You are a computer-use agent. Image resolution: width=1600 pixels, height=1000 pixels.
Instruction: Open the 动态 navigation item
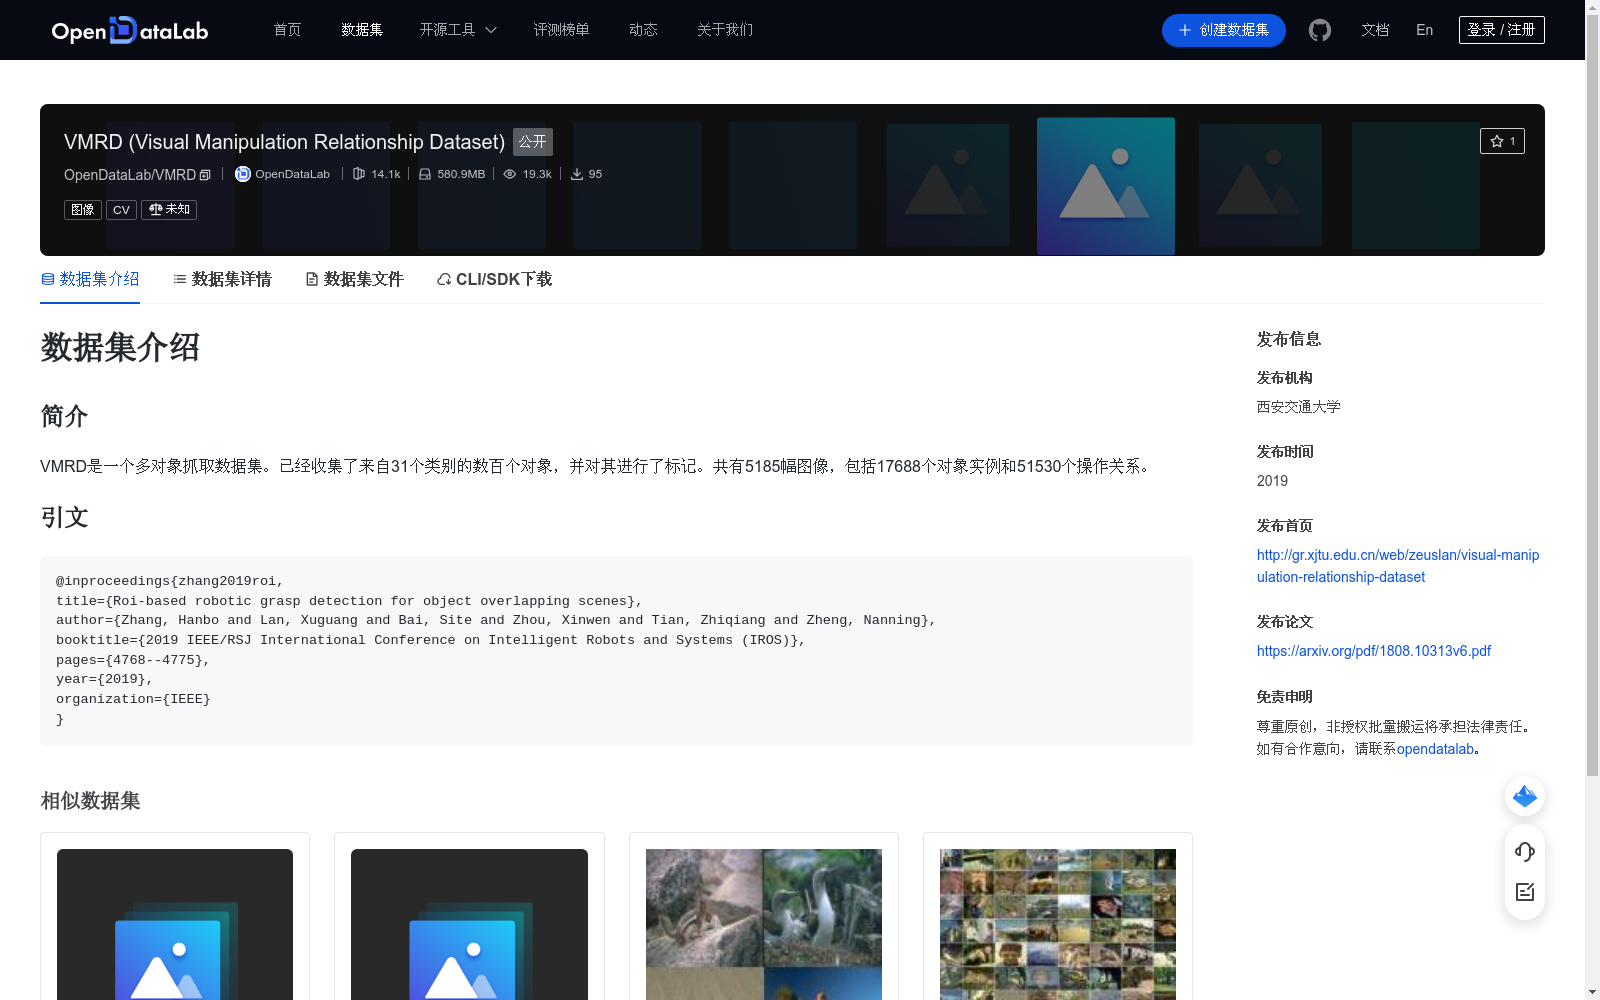click(643, 30)
